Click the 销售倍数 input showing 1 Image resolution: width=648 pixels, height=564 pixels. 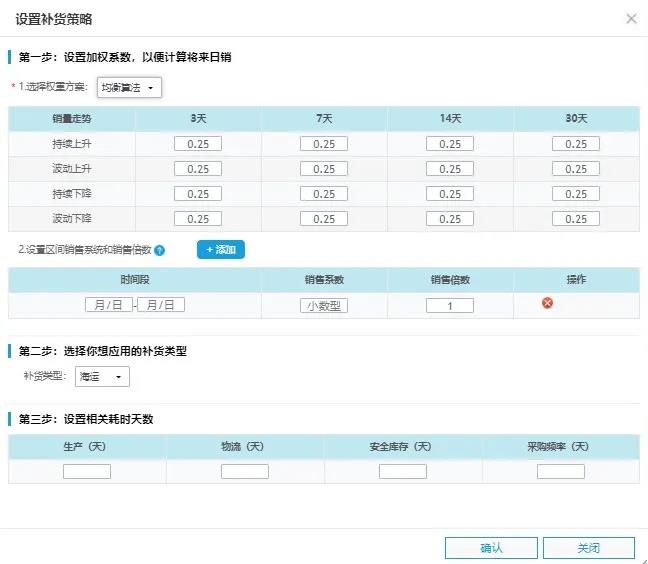[x=450, y=306]
